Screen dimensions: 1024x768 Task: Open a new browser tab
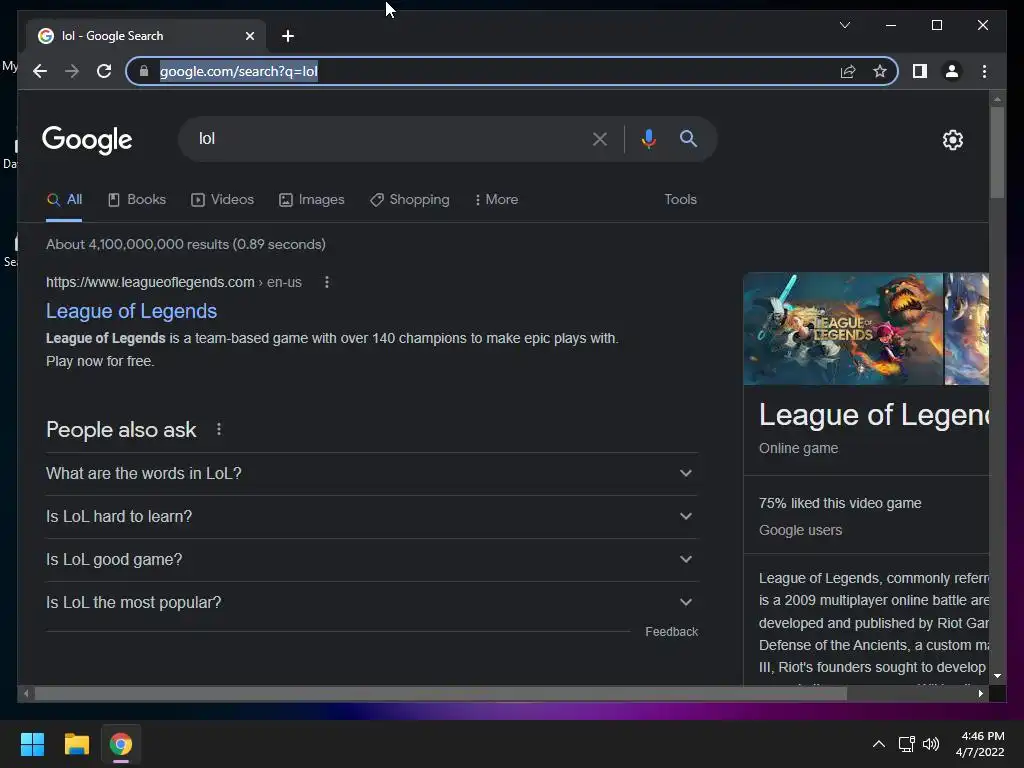[x=288, y=36]
